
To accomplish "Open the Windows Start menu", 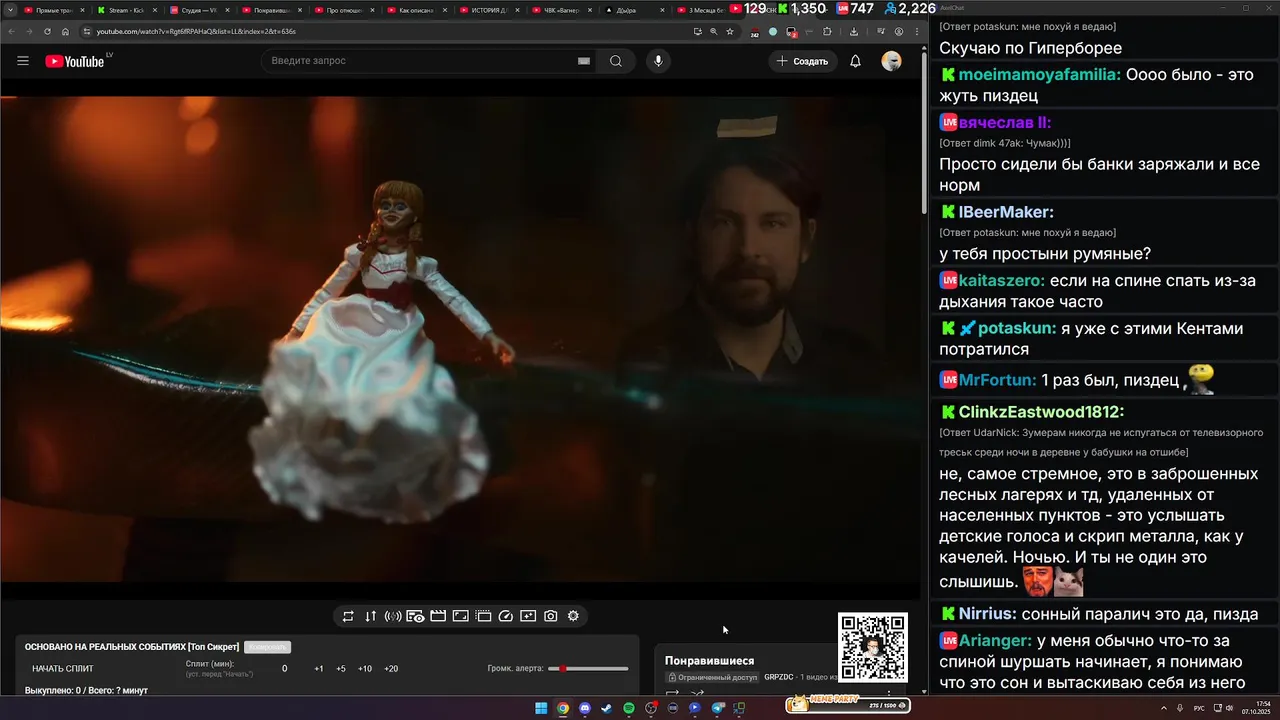I will pyautogui.click(x=541, y=708).
